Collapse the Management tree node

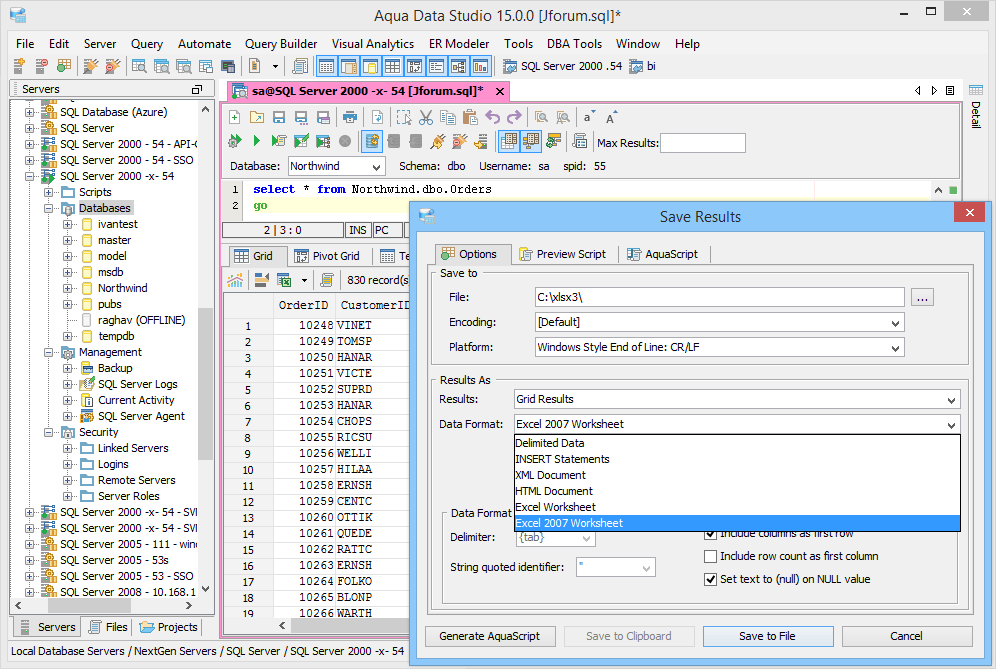pyautogui.click(x=48, y=353)
